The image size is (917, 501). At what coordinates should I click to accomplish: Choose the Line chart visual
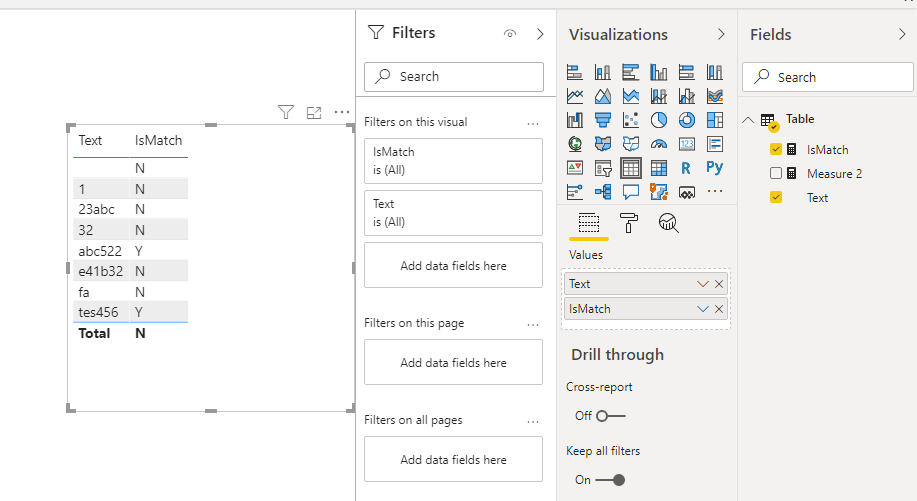coord(575,96)
